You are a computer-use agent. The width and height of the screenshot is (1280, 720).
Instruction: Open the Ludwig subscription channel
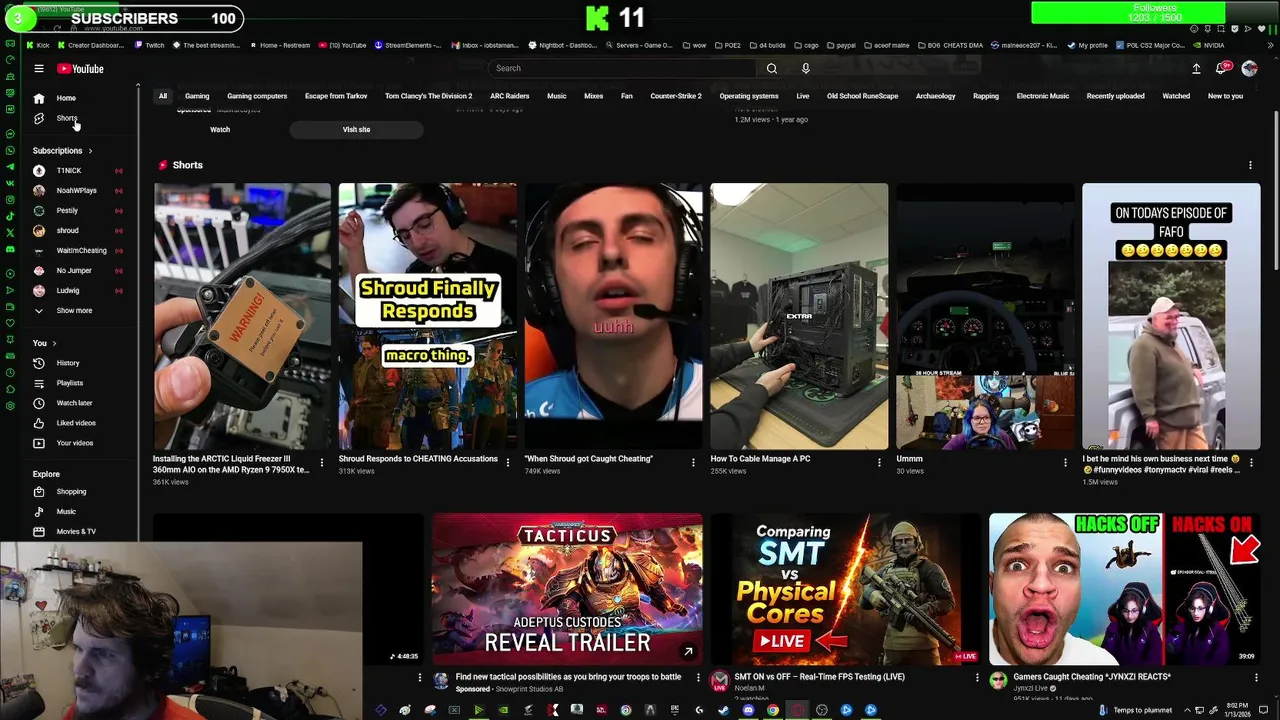[67, 291]
